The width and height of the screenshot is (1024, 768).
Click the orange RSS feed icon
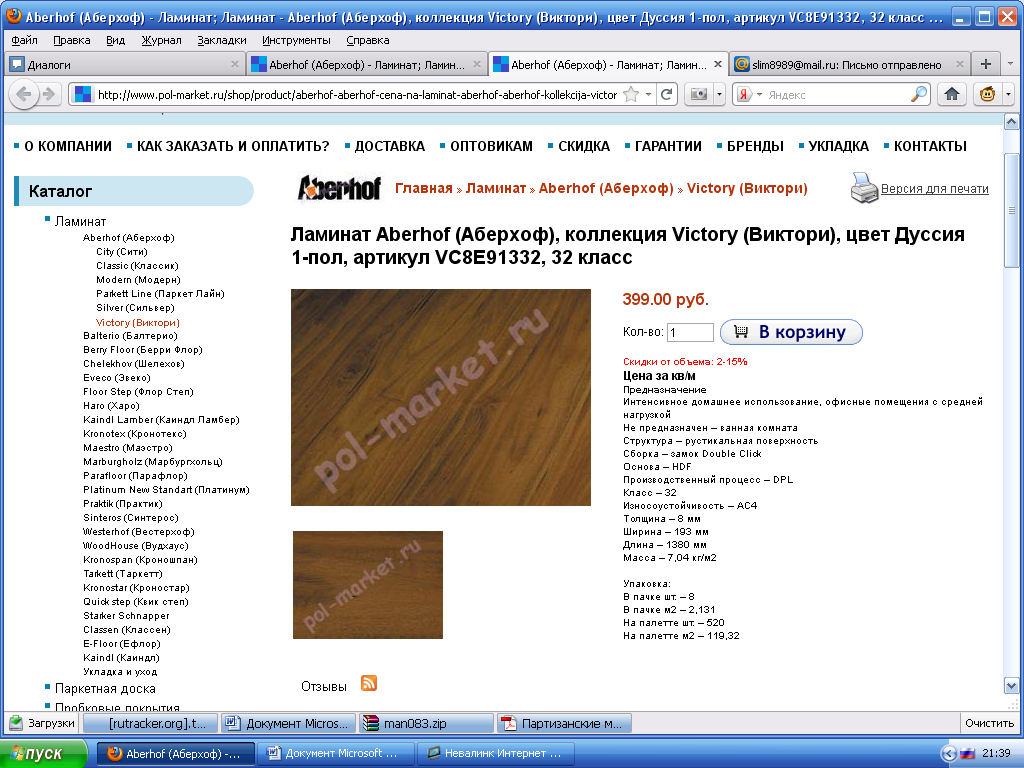click(369, 683)
